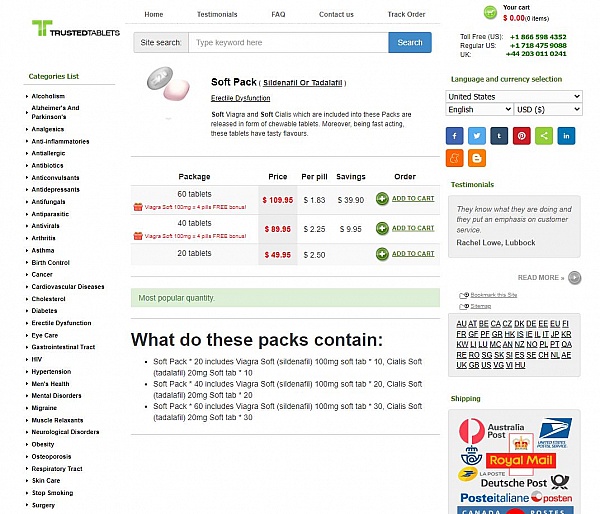Click the United States Postal Service logo
This screenshot has width=600, height=514.
coord(555,433)
